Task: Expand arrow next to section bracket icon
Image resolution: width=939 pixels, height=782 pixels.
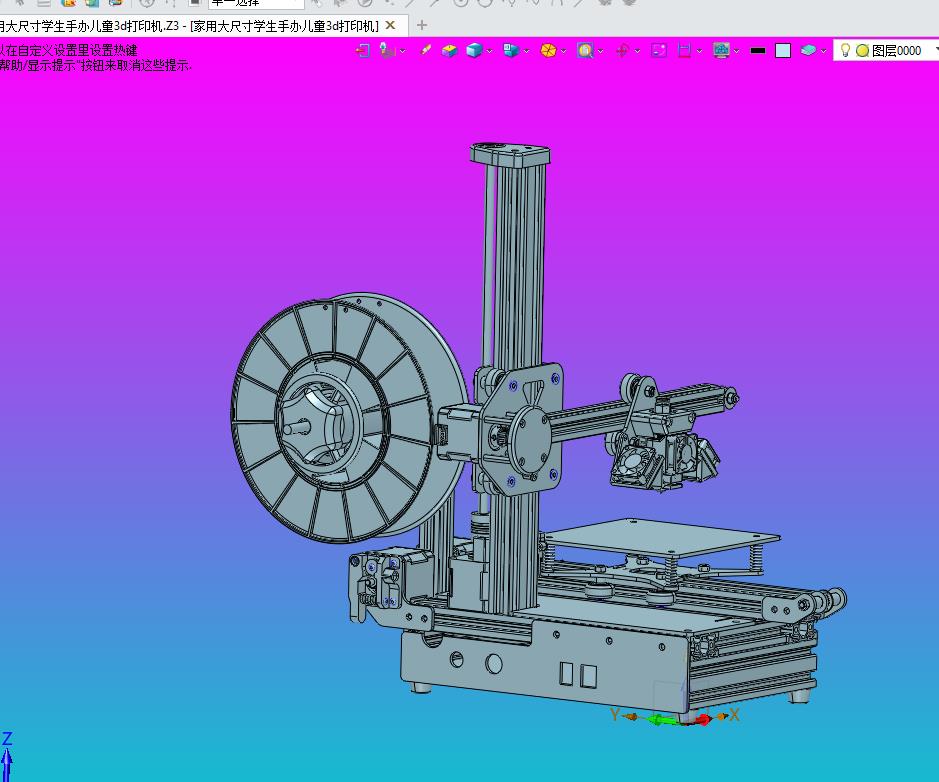Action: (699, 51)
